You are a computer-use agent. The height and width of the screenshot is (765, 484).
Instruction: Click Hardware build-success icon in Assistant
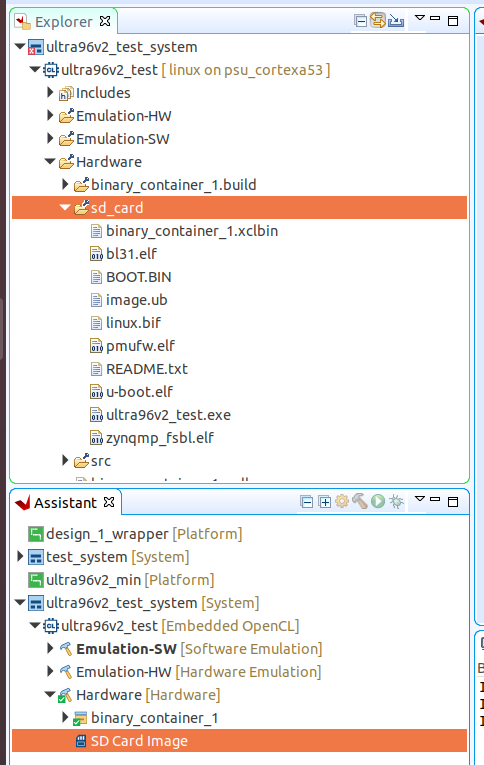65,695
